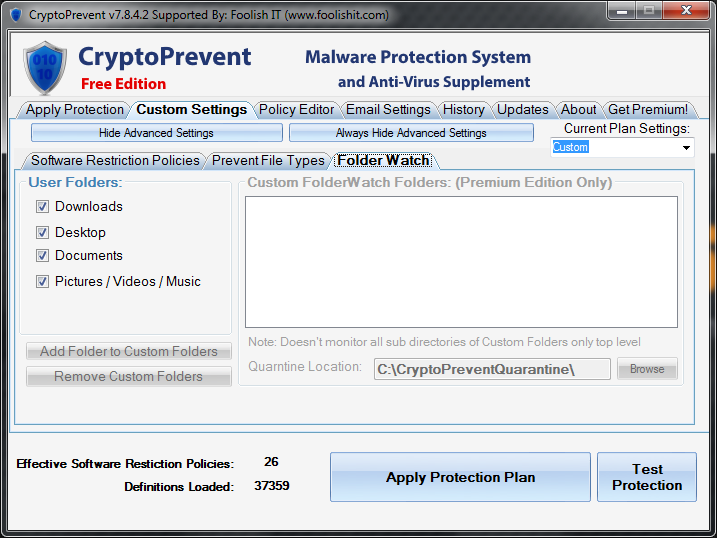The image size is (717, 538).
Task: Click Hide Advanced Settings button
Action: pos(156,133)
